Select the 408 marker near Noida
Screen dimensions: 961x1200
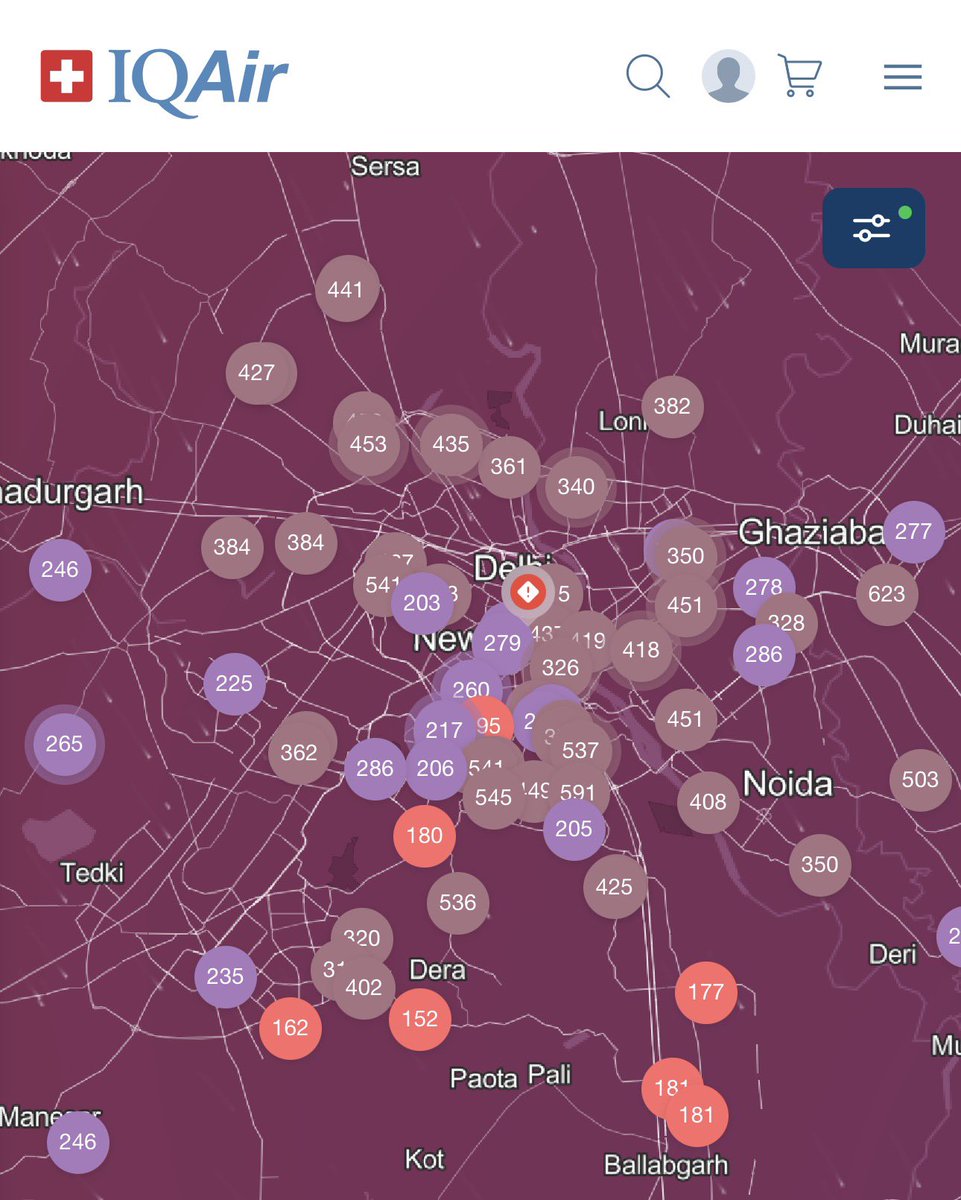tap(708, 802)
